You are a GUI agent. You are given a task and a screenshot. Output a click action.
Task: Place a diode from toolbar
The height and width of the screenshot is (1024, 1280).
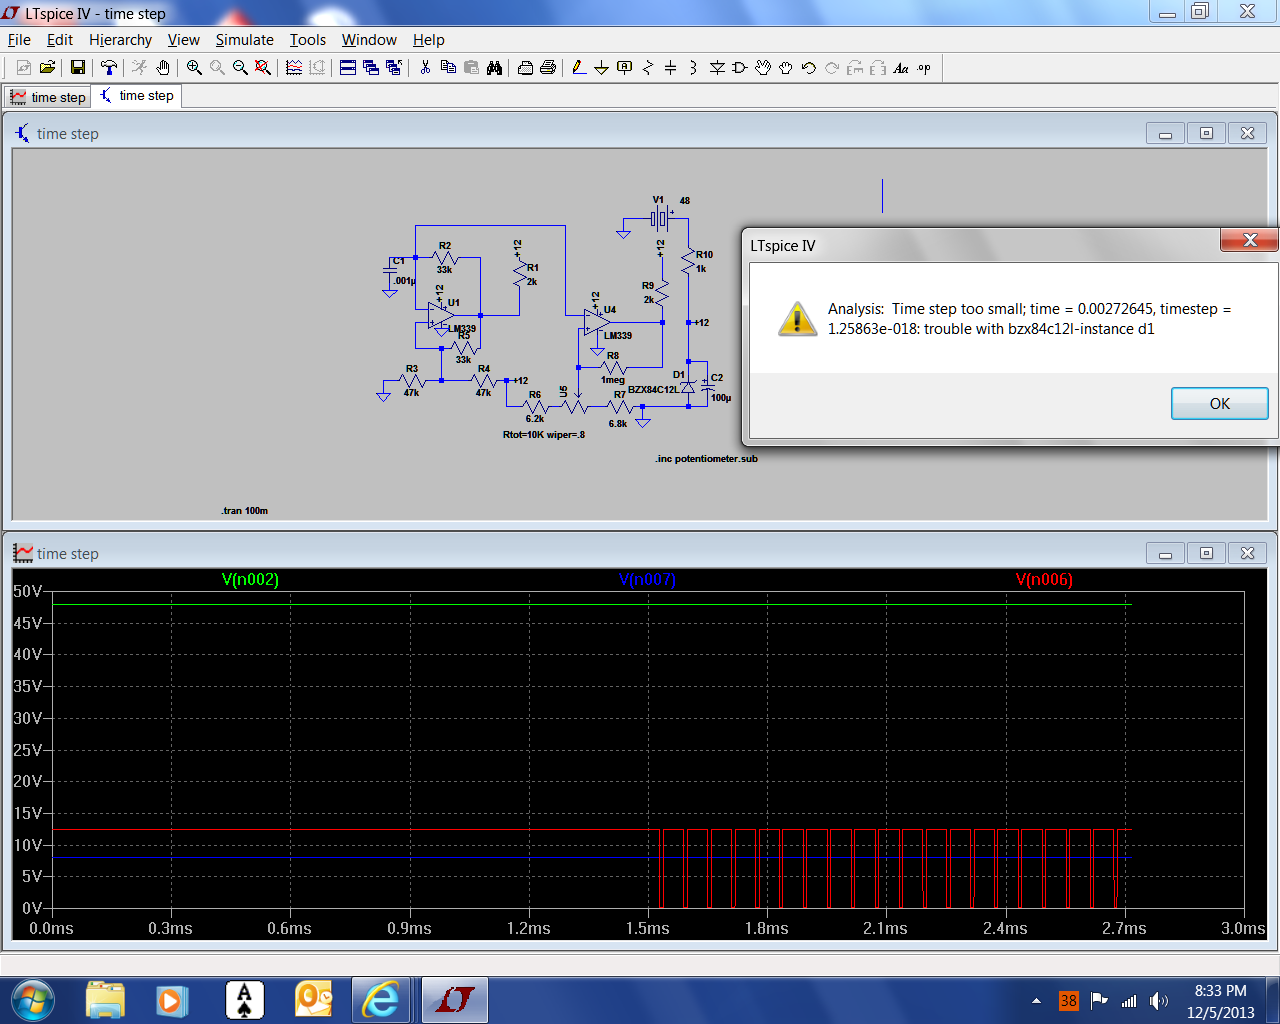(x=717, y=68)
